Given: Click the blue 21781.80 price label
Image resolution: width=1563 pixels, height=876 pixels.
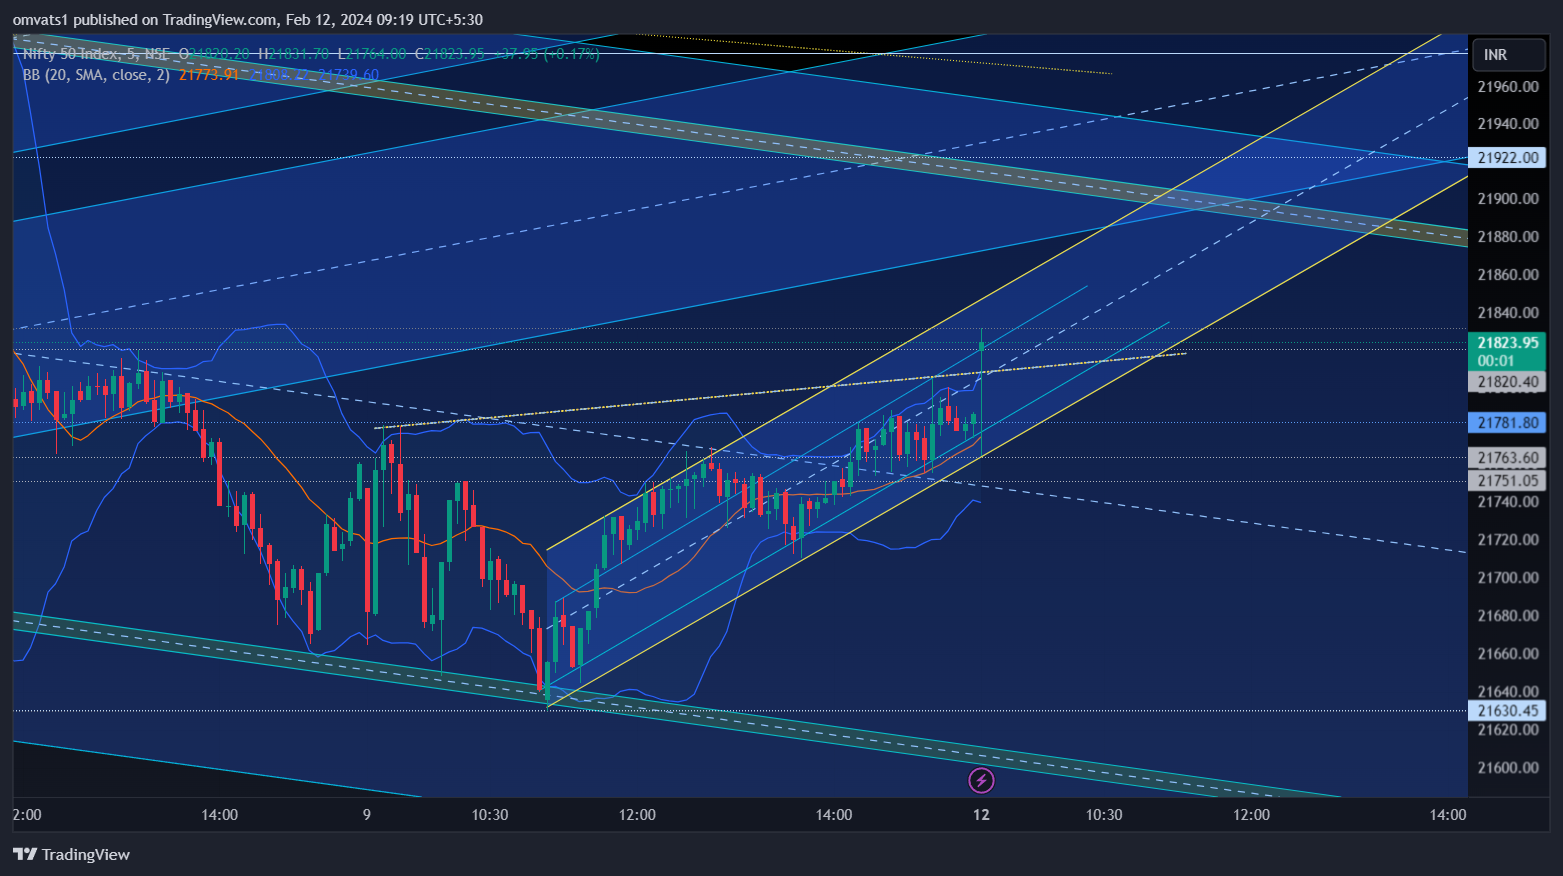Looking at the screenshot, I should click(x=1507, y=423).
